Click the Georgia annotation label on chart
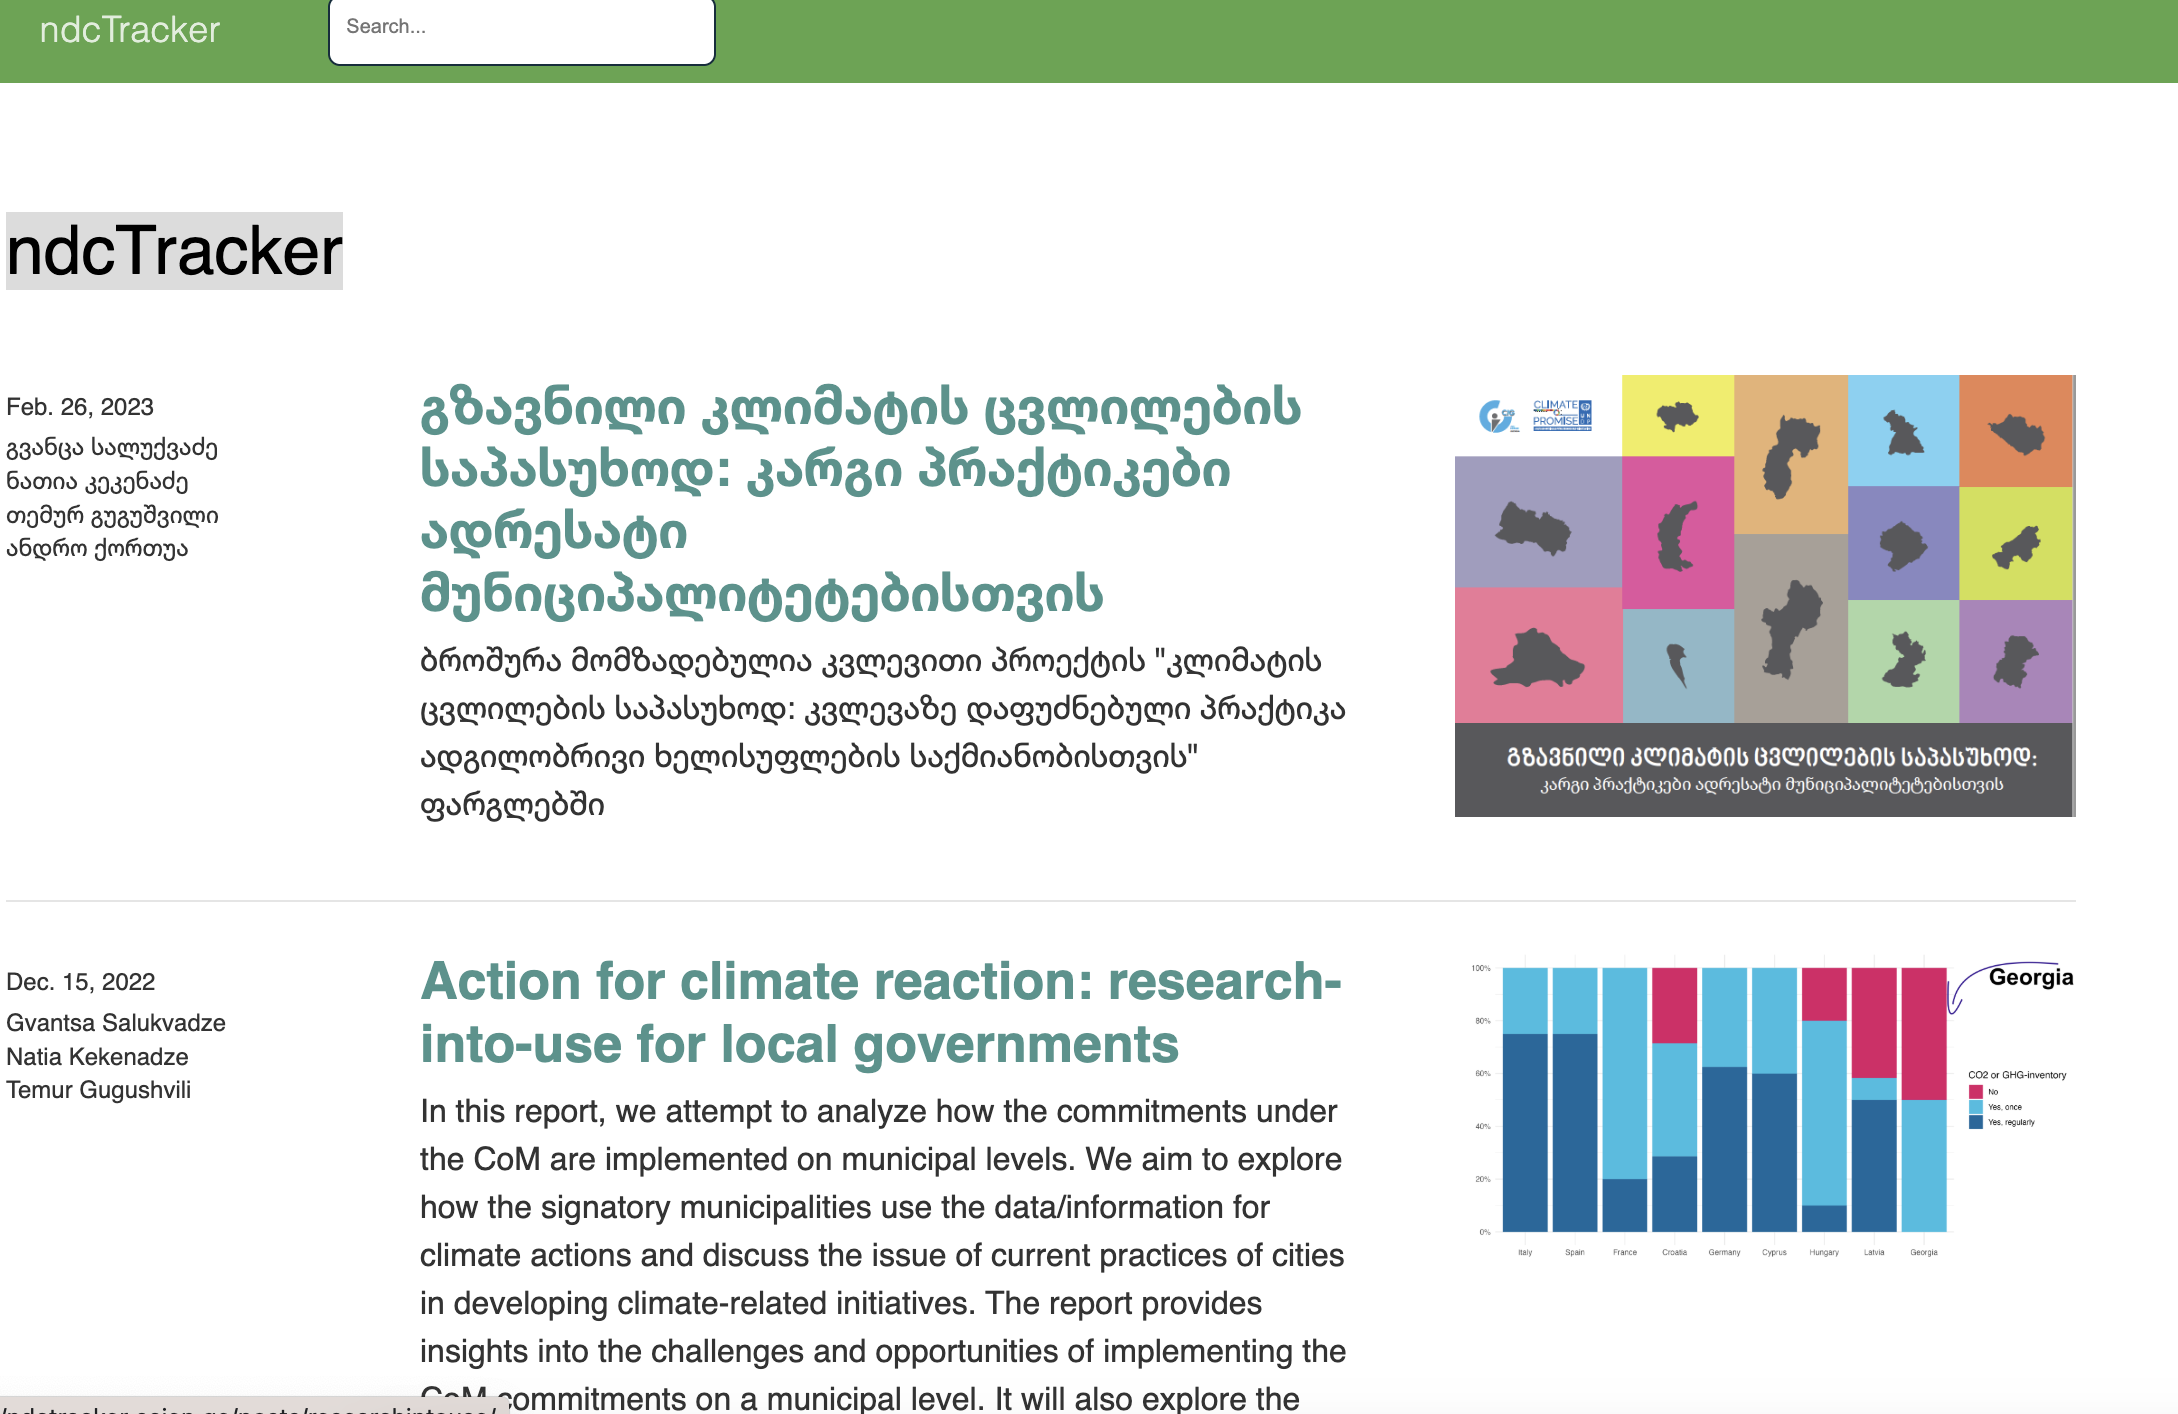Screen dimensions: 2178x1414 (x=2030, y=977)
